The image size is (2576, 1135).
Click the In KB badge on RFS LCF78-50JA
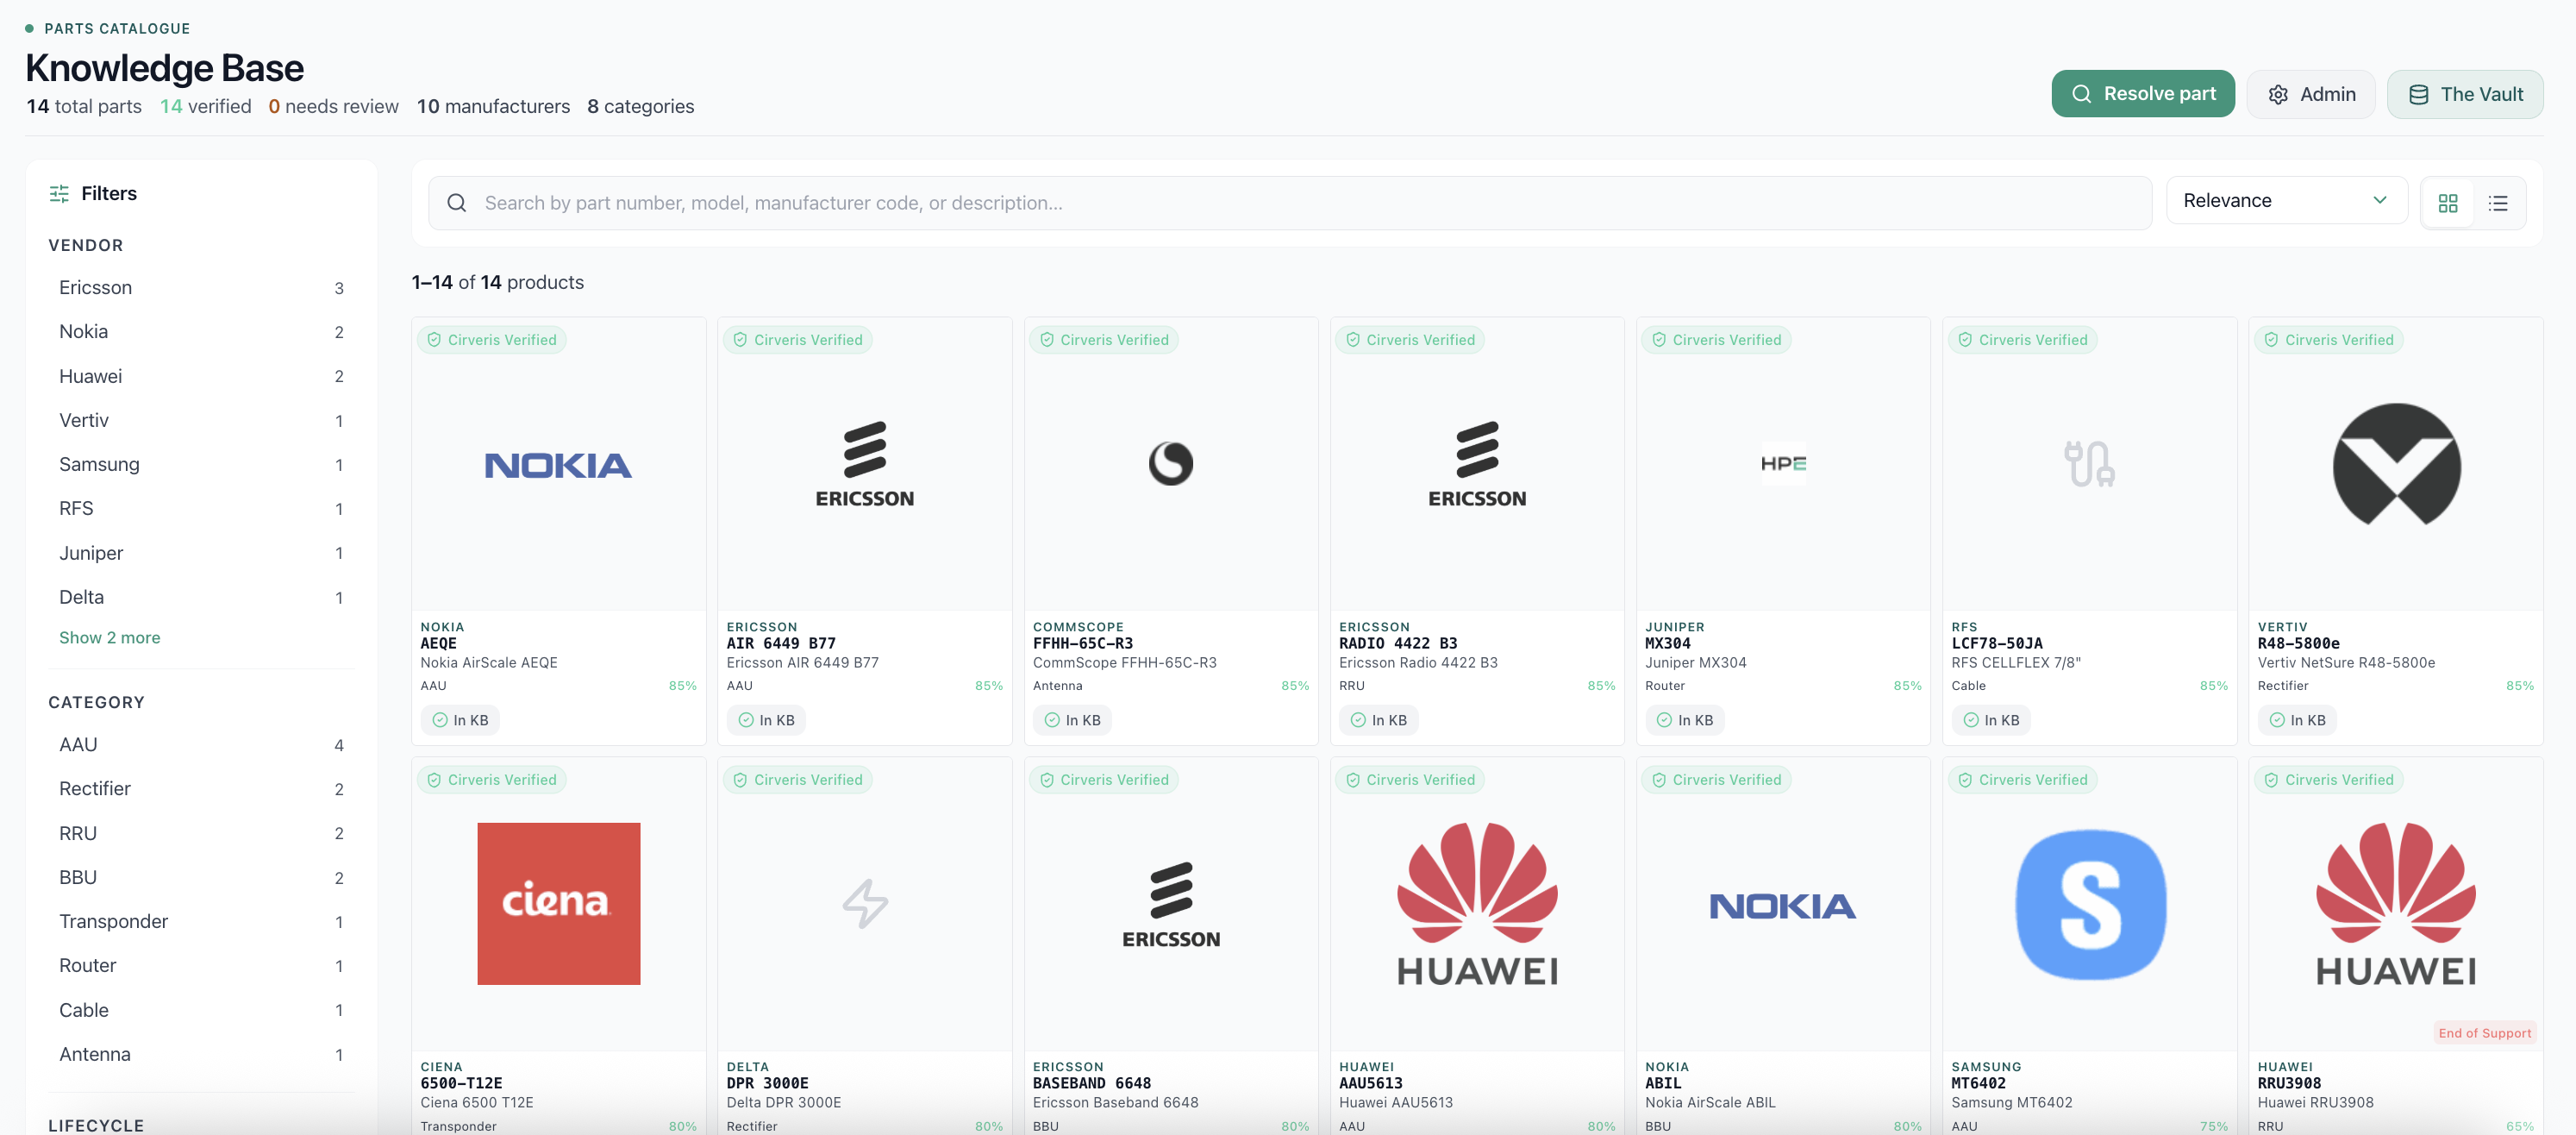(1991, 720)
